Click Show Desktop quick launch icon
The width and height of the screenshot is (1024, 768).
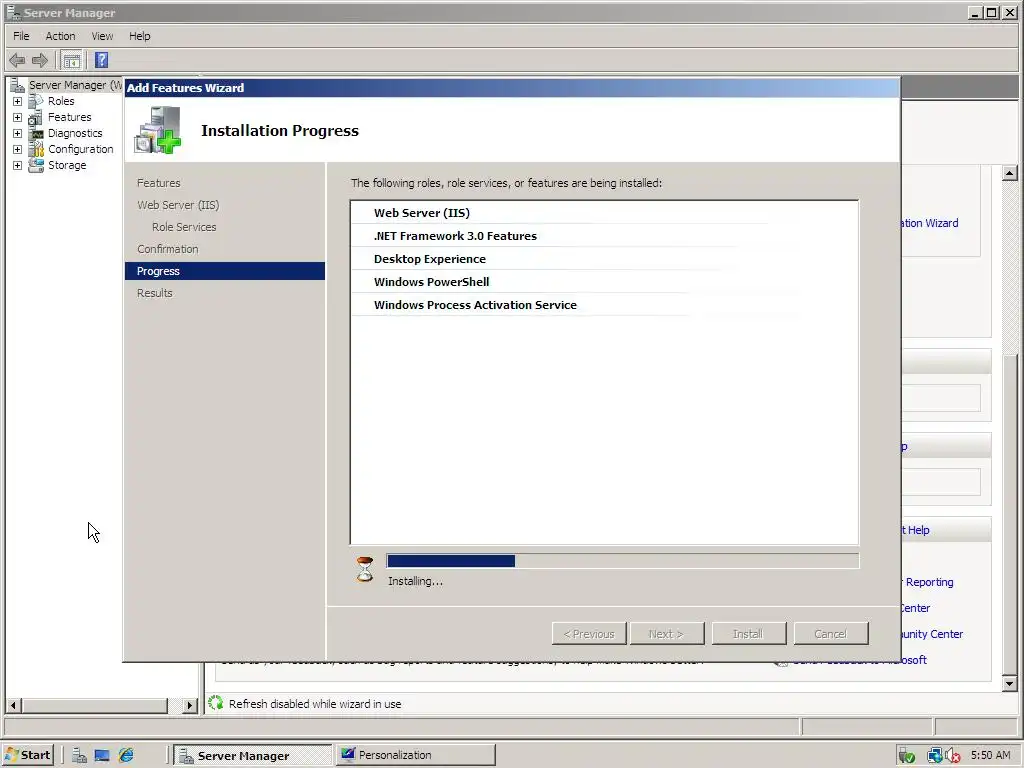click(102, 756)
